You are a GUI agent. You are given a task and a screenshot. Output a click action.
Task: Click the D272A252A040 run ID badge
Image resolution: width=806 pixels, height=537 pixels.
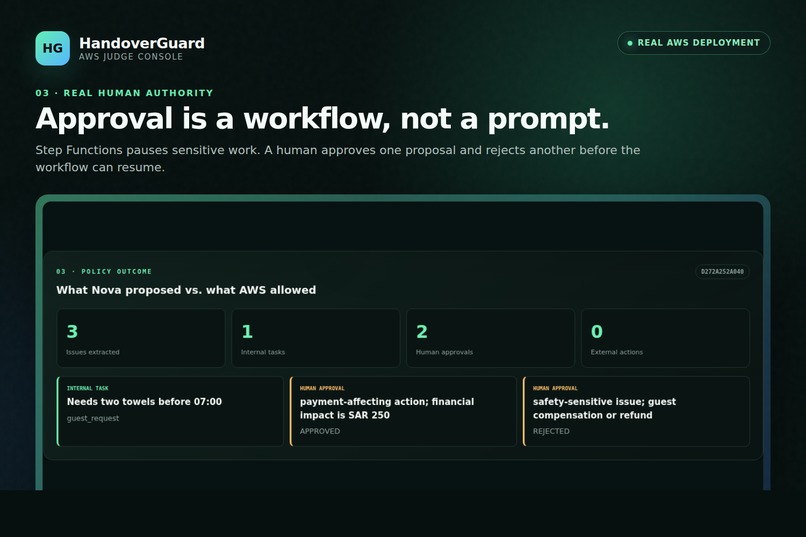click(722, 271)
